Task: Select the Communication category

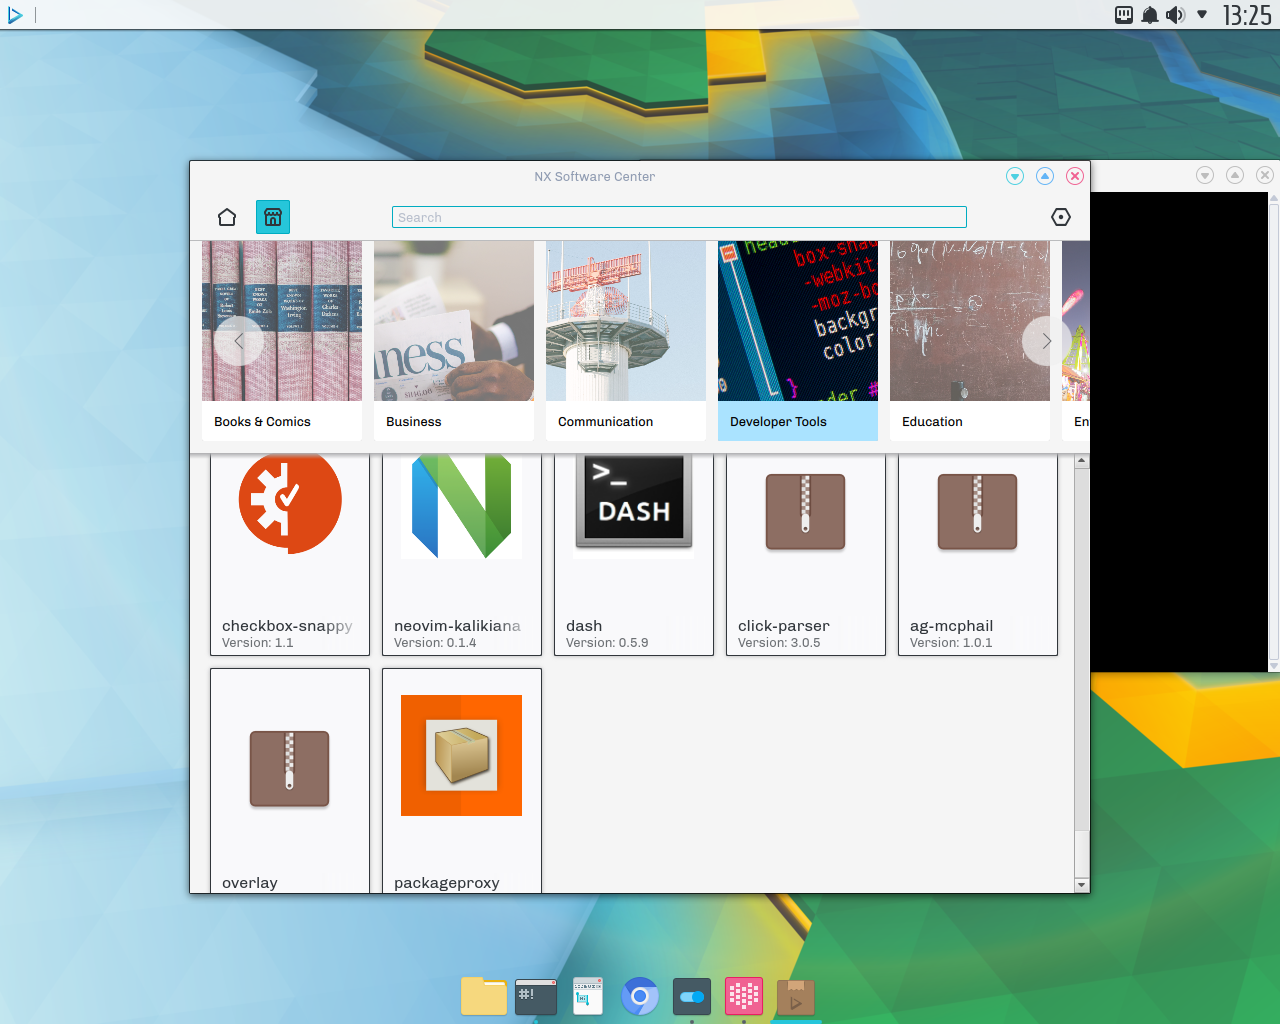Action: tap(626, 341)
